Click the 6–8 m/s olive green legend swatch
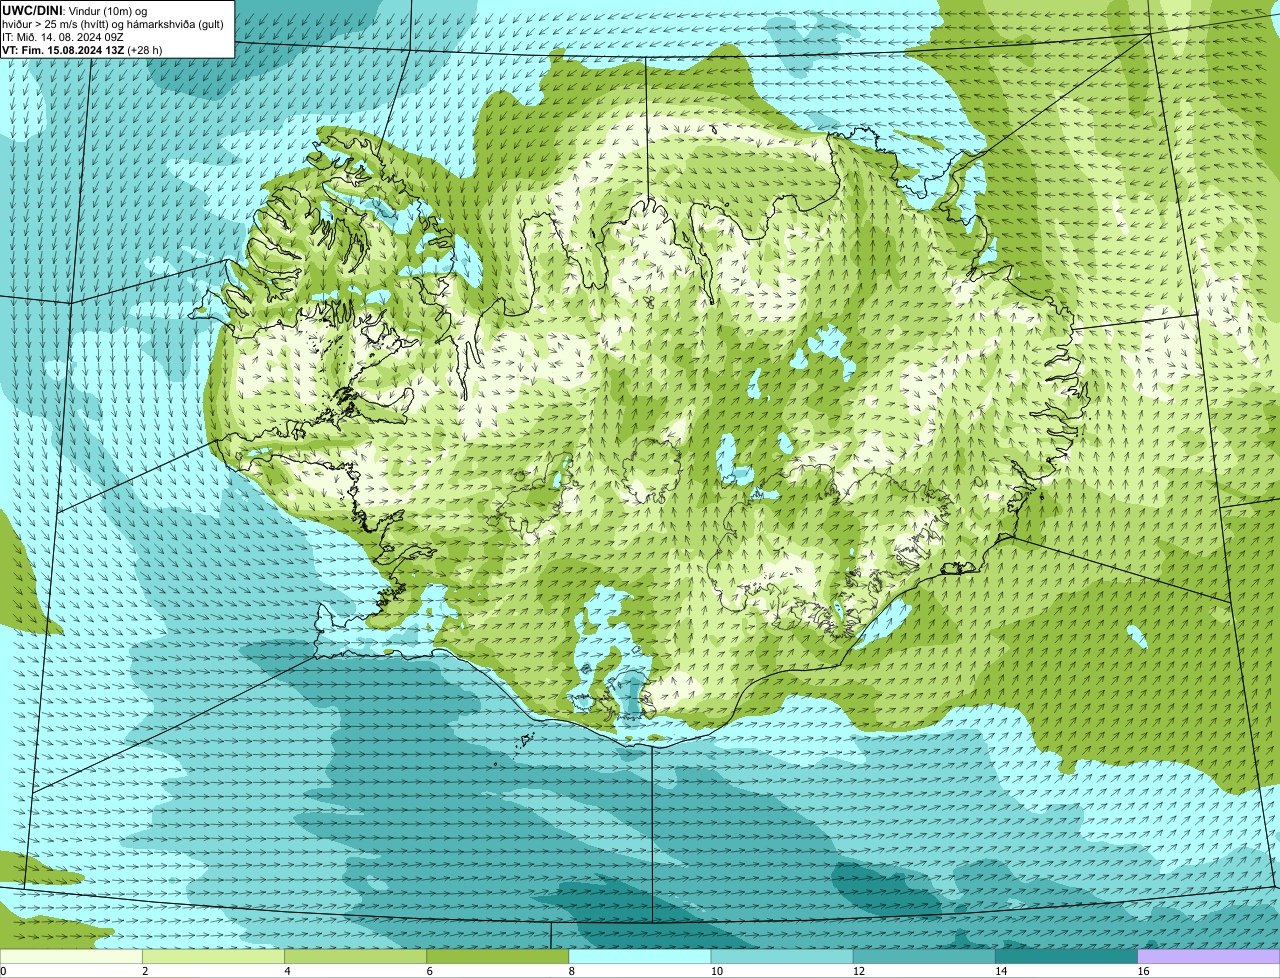 click(x=497, y=956)
